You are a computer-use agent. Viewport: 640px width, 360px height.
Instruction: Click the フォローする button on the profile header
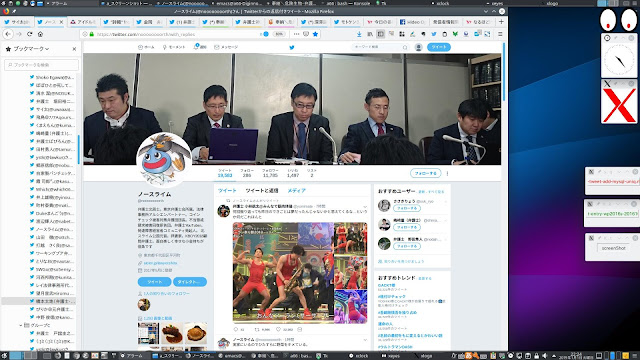[425, 173]
